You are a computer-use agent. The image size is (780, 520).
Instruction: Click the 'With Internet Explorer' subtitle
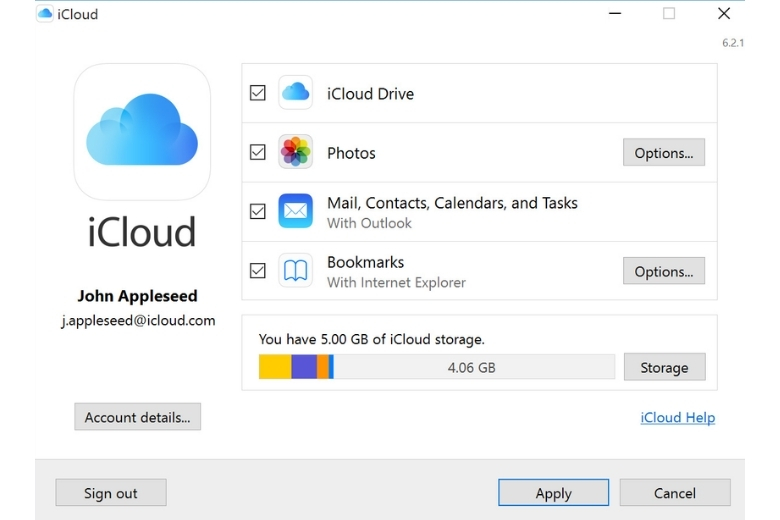point(396,283)
